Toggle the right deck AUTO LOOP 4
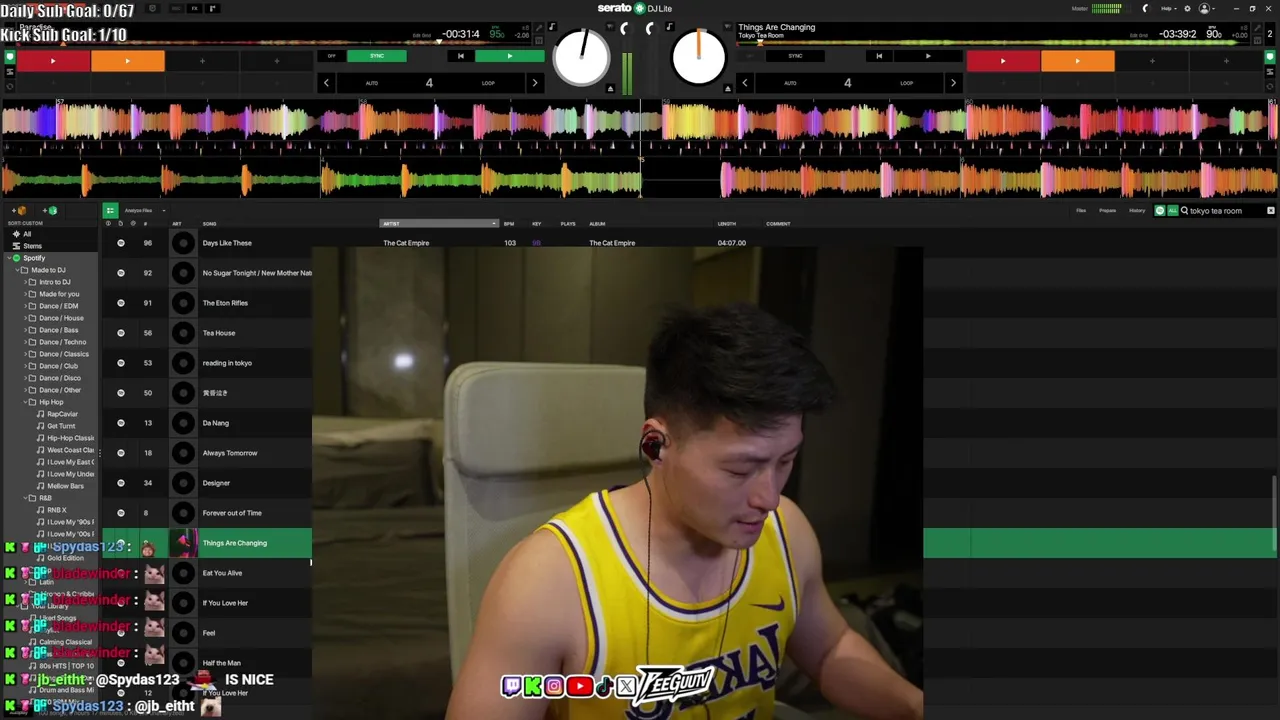The width and height of the screenshot is (1280, 720). [847, 83]
